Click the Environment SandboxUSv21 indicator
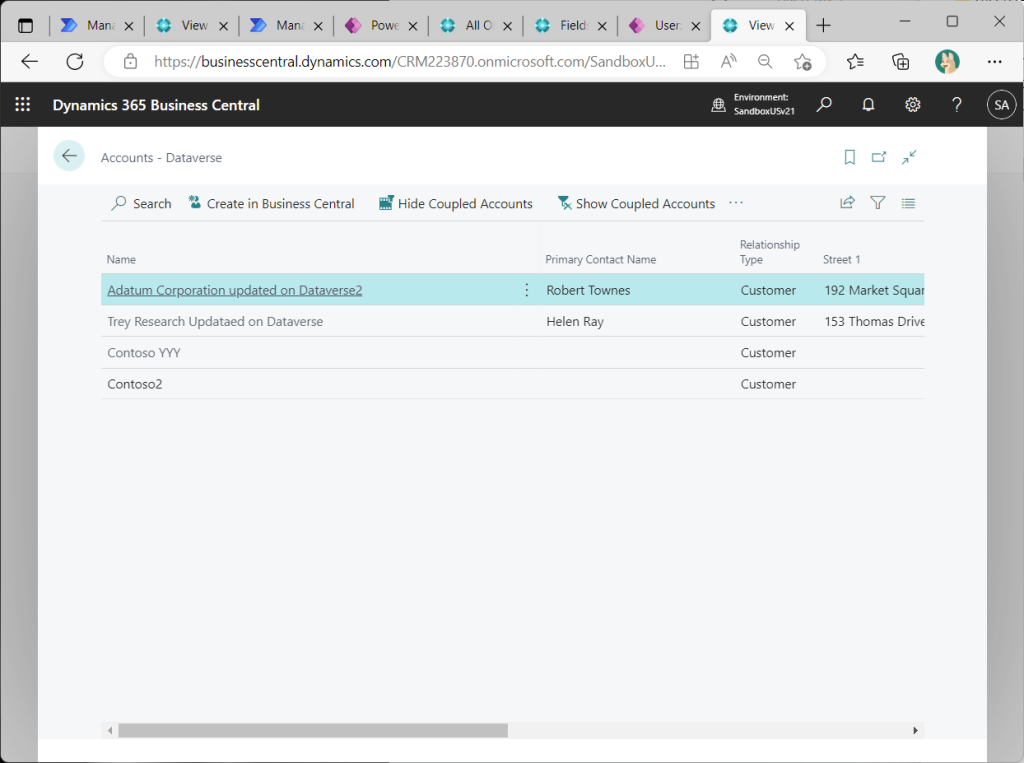The image size is (1024, 763). pos(753,105)
